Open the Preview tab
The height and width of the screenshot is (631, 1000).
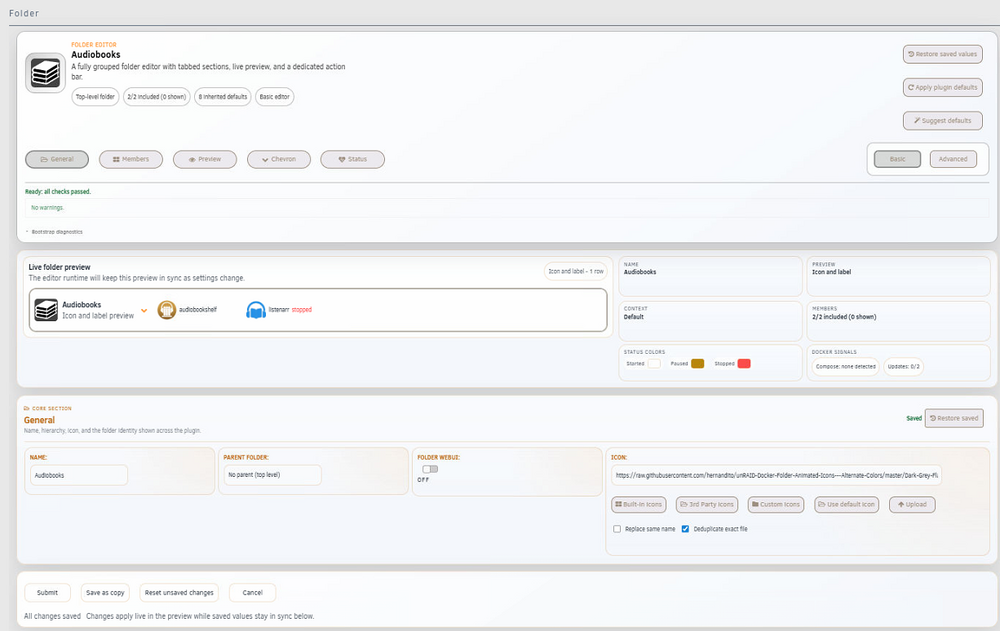pyautogui.click(x=205, y=160)
